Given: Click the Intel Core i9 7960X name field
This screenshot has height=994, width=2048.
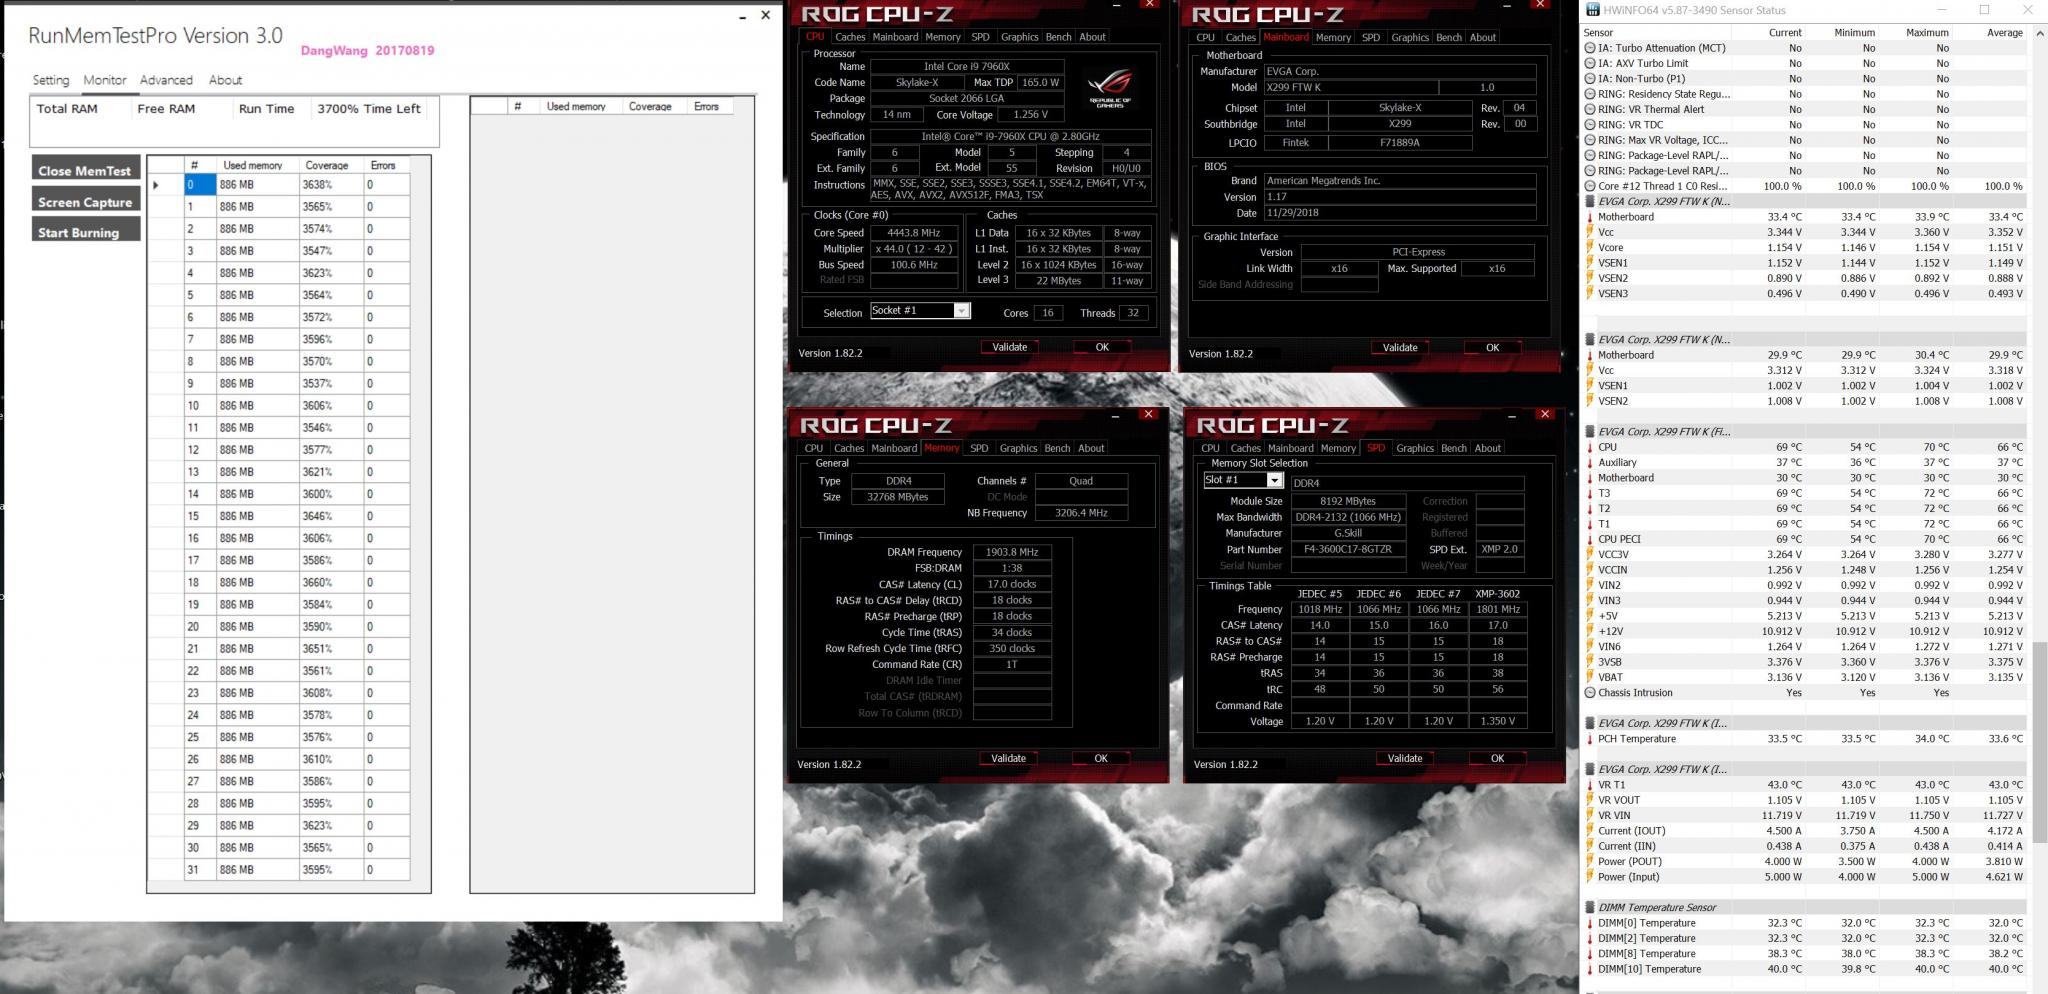Looking at the screenshot, I should [x=966, y=67].
